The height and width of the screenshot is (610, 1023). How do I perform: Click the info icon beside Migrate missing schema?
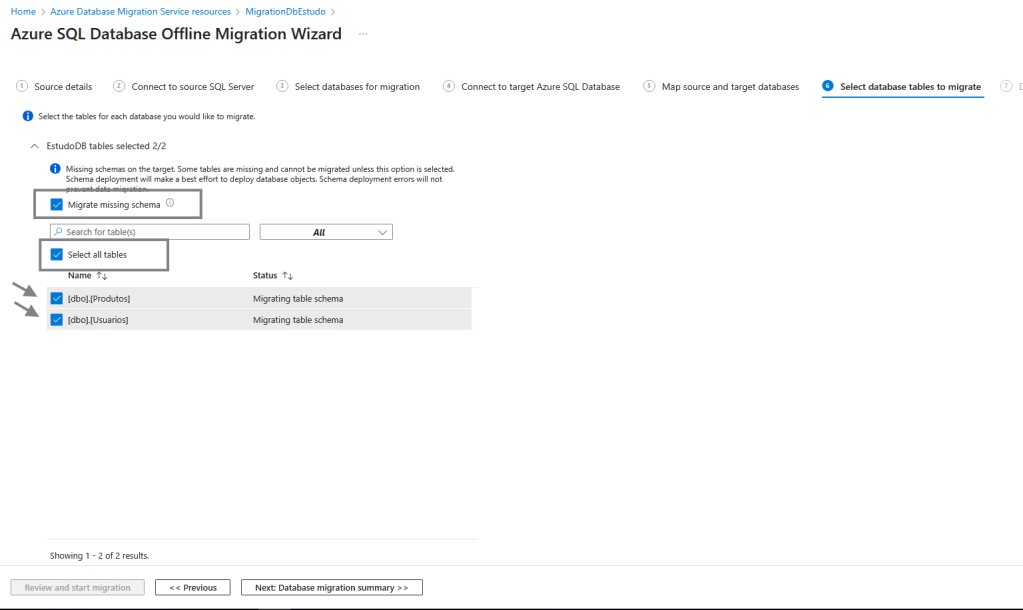(170, 203)
